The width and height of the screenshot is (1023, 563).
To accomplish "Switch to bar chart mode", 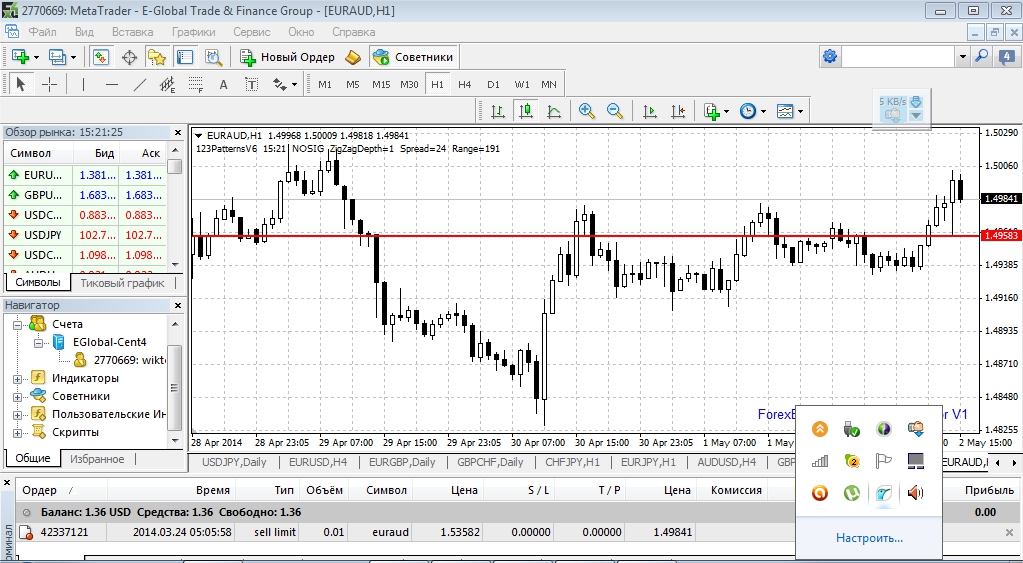I will [498, 112].
